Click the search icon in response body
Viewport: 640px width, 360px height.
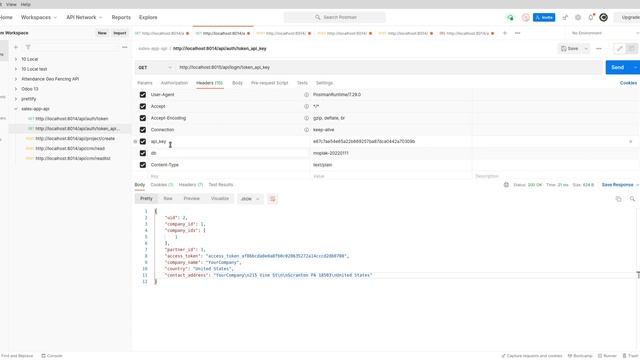(x=632, y=199)
